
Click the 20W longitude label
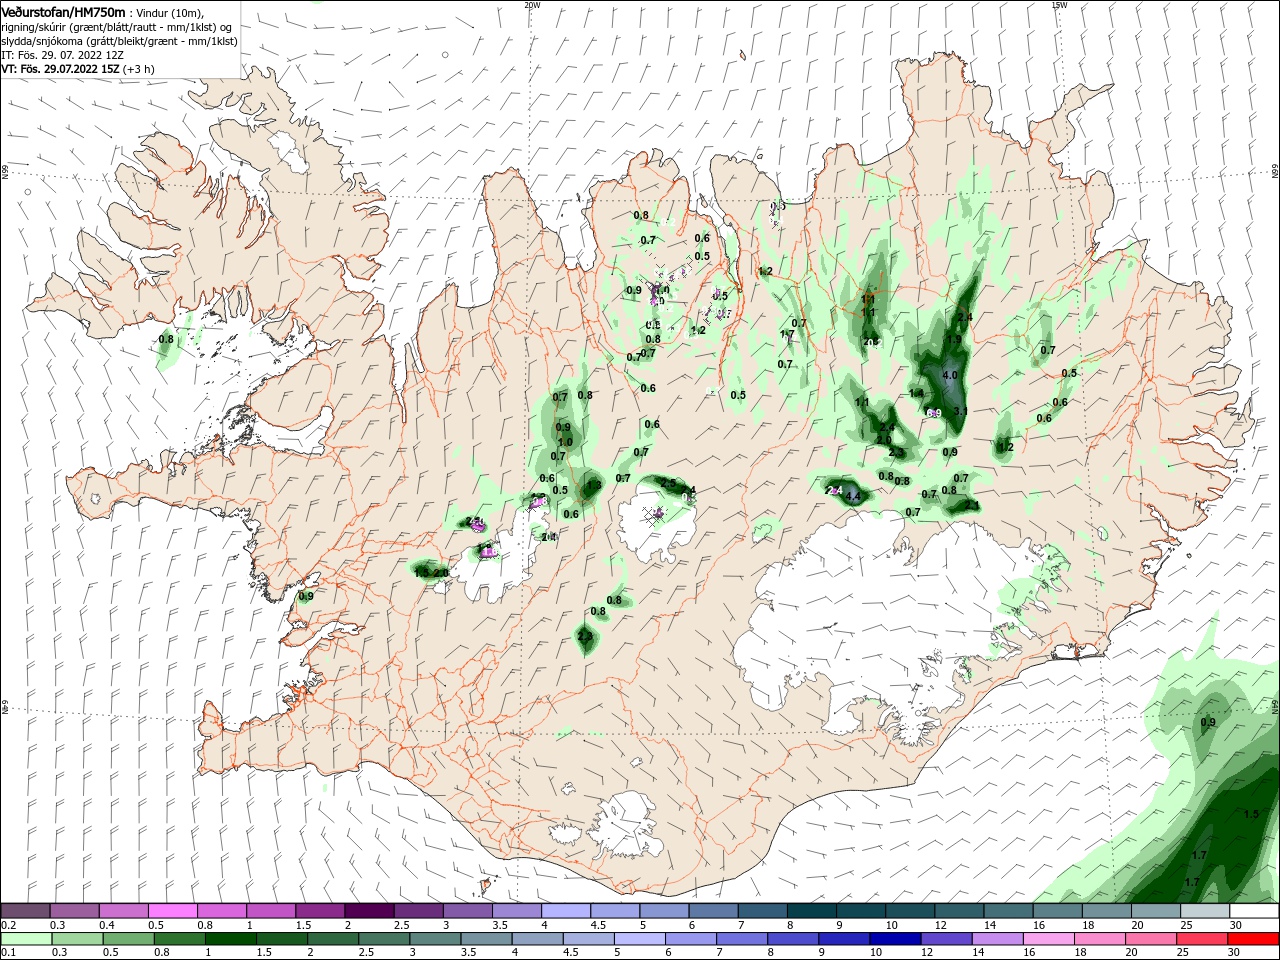point(532,5)
